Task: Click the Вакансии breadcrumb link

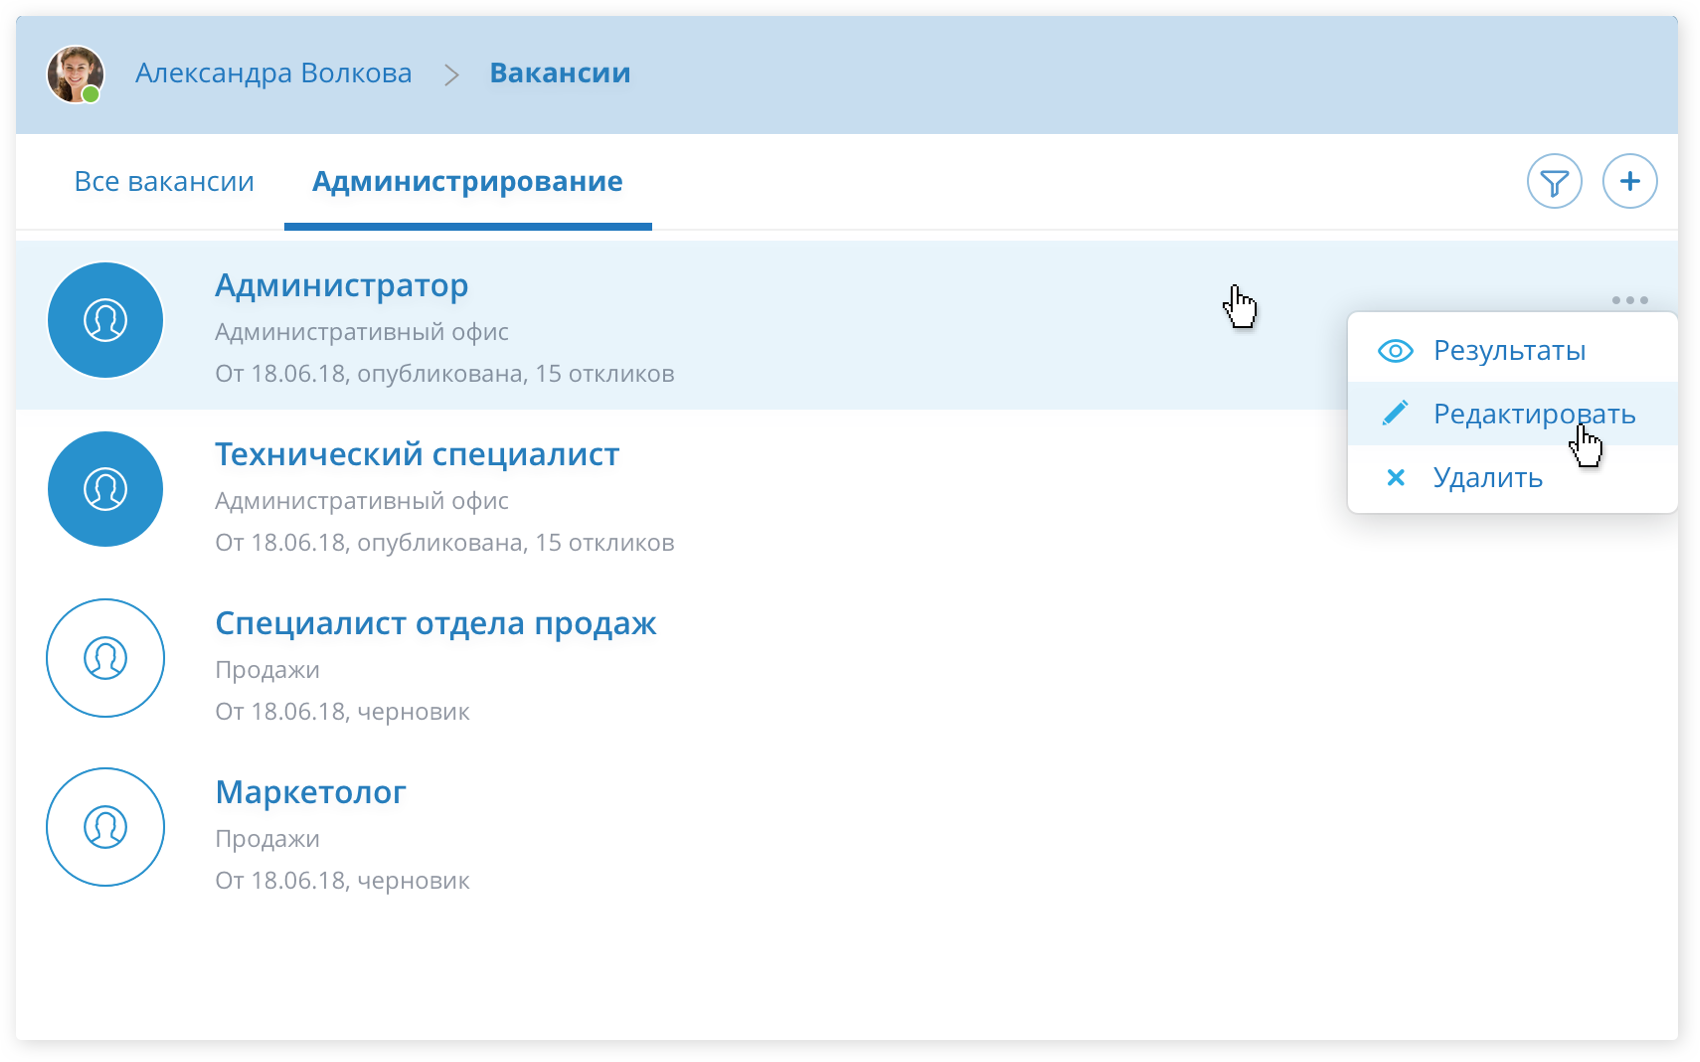Action: click(x=559, y=73)
